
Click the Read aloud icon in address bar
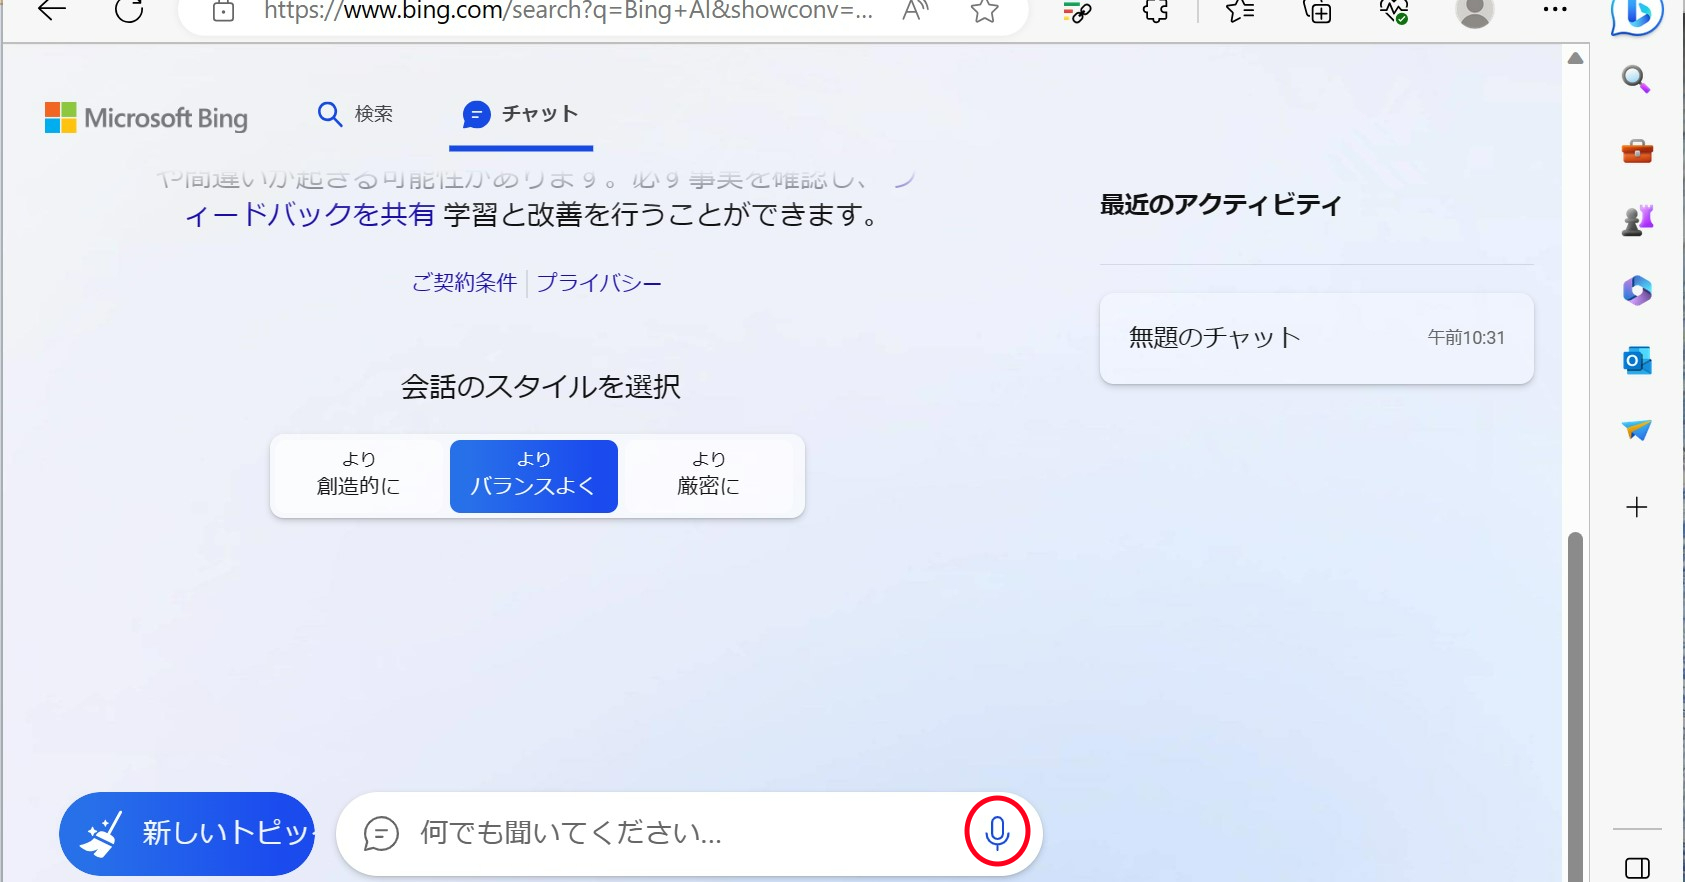click(915, 11)
